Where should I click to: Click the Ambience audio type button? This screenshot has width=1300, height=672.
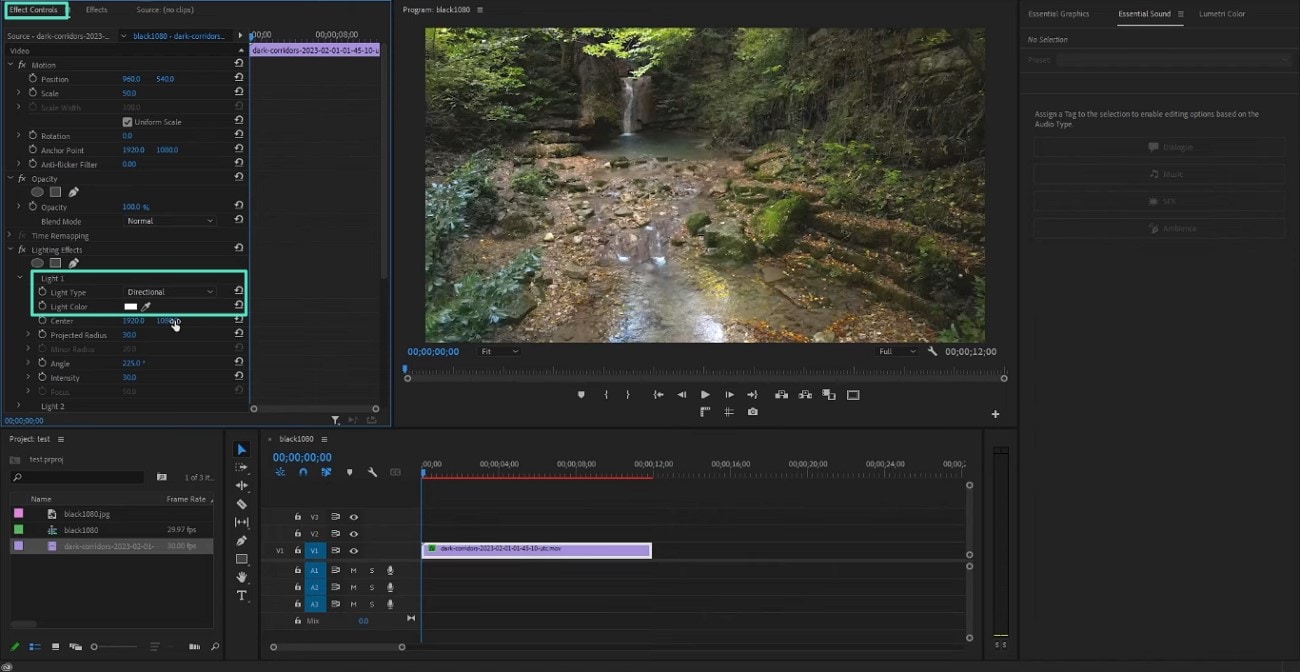1159,228
